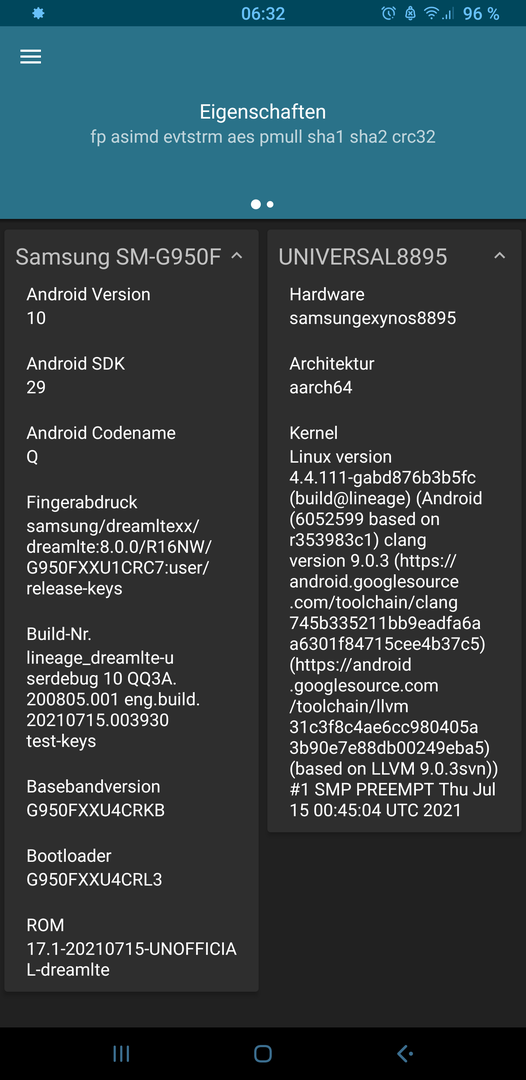Collapse the Samsung SM-G950F card

pos(236,256)
